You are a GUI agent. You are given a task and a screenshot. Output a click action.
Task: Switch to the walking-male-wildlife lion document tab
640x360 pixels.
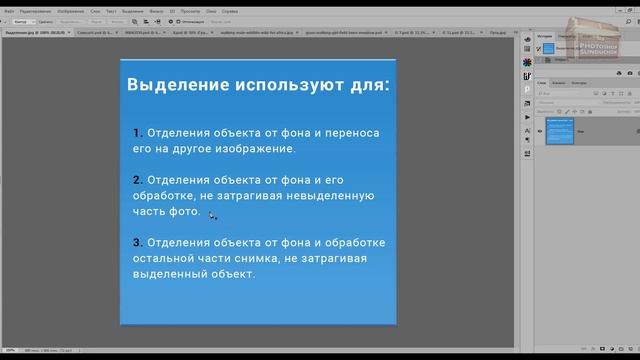257,32
